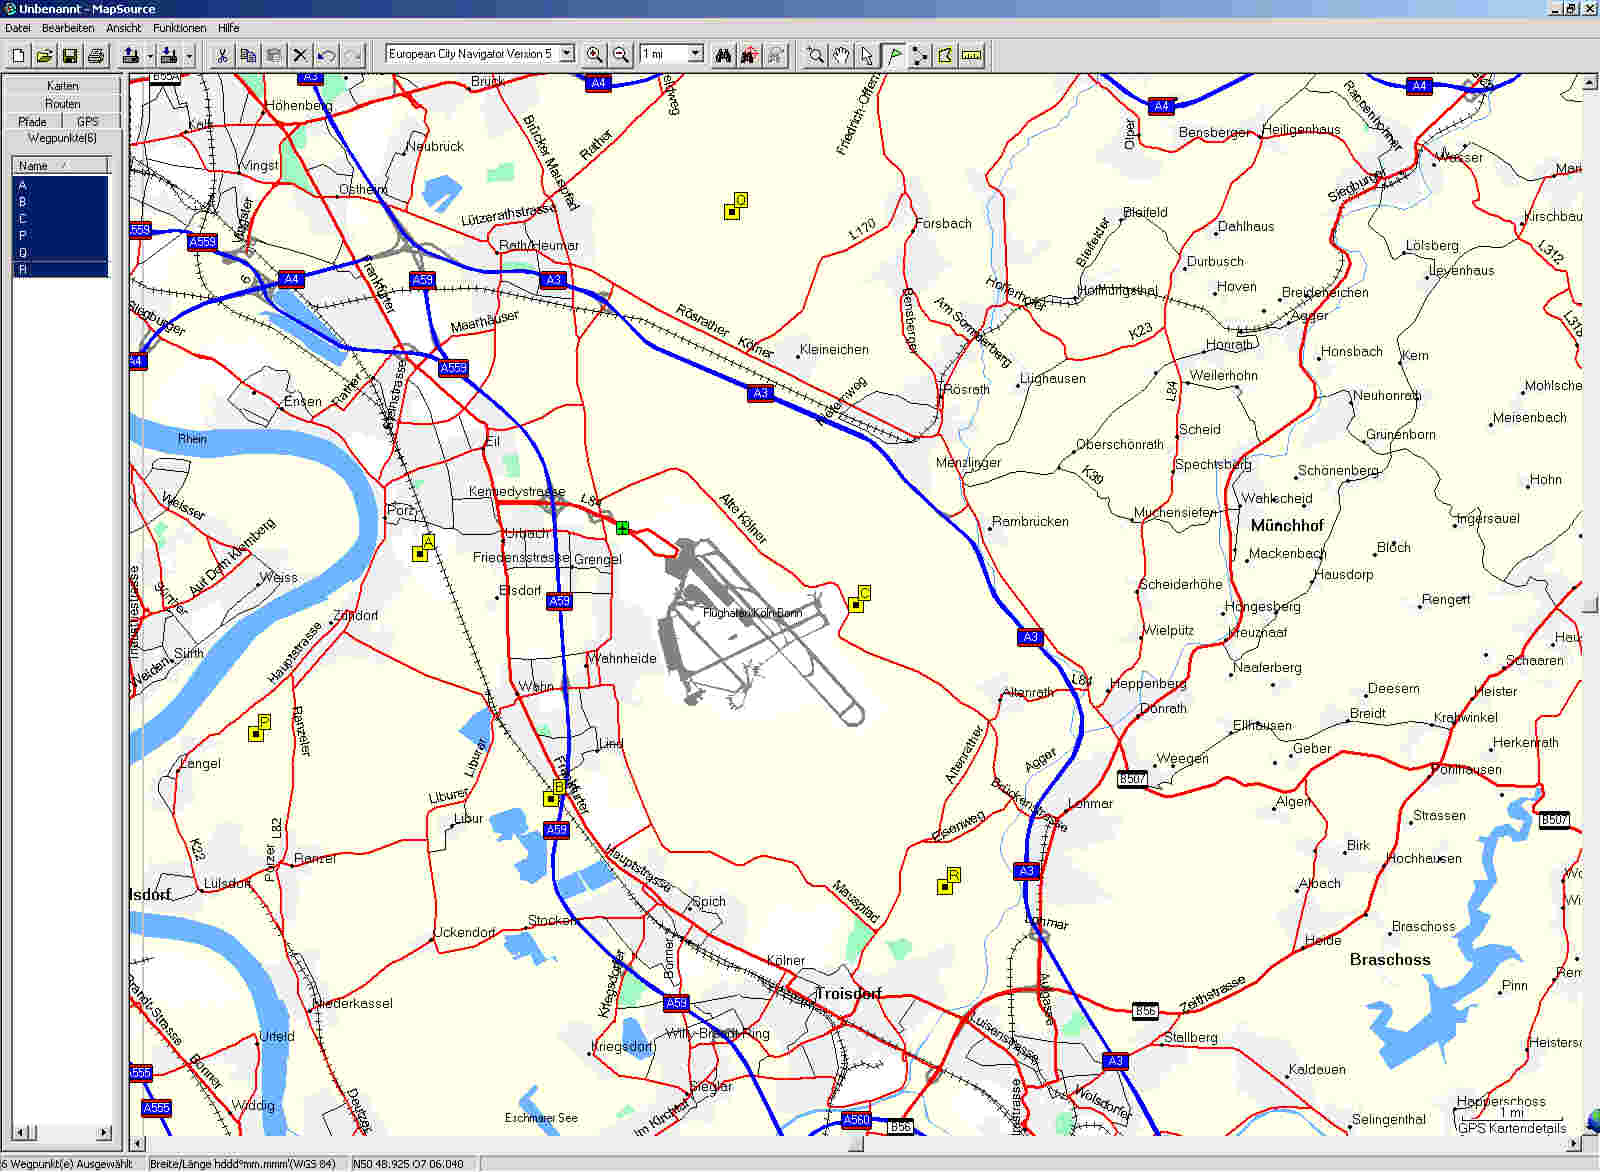Select the Hand pan tool
The height and width of the screenshot is (1172, 1600).
click(x=841, y=55)
